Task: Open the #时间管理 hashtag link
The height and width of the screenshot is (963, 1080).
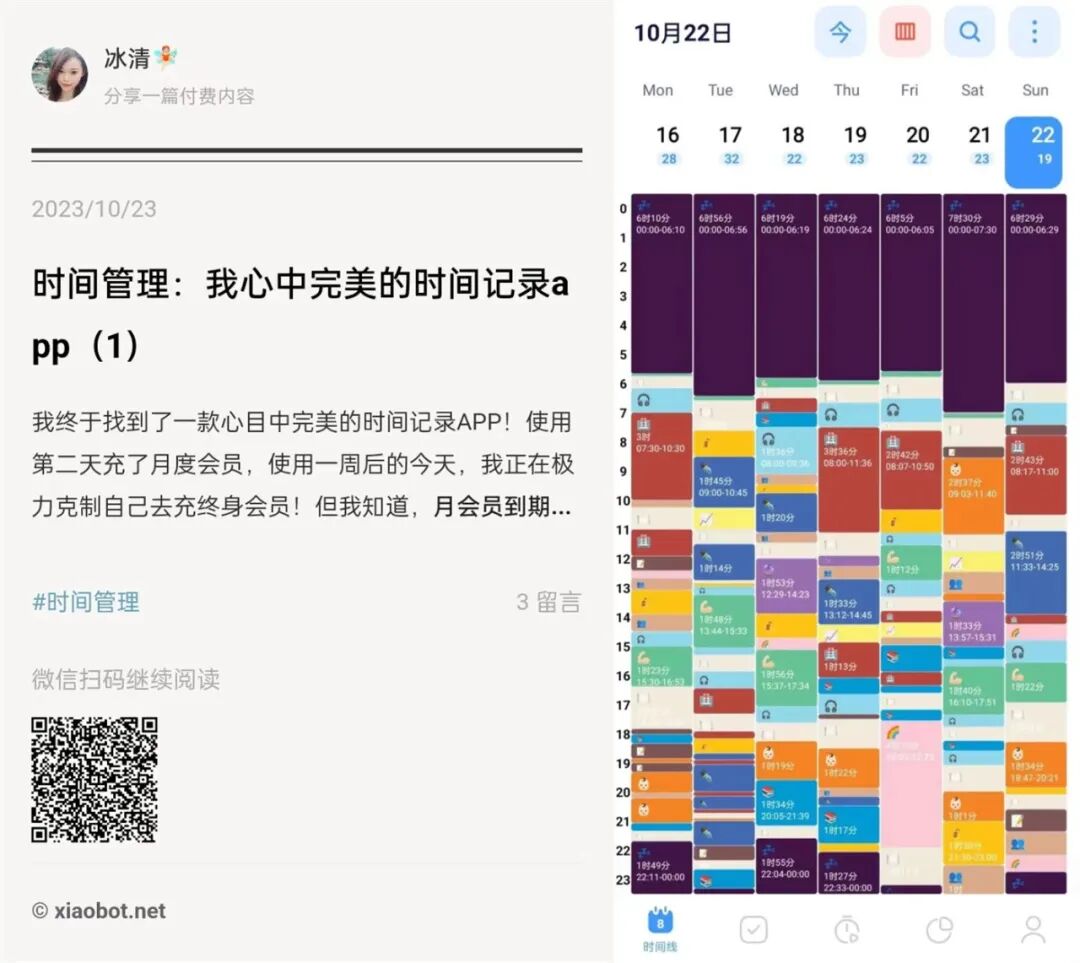Action: (x=86, y=602)
